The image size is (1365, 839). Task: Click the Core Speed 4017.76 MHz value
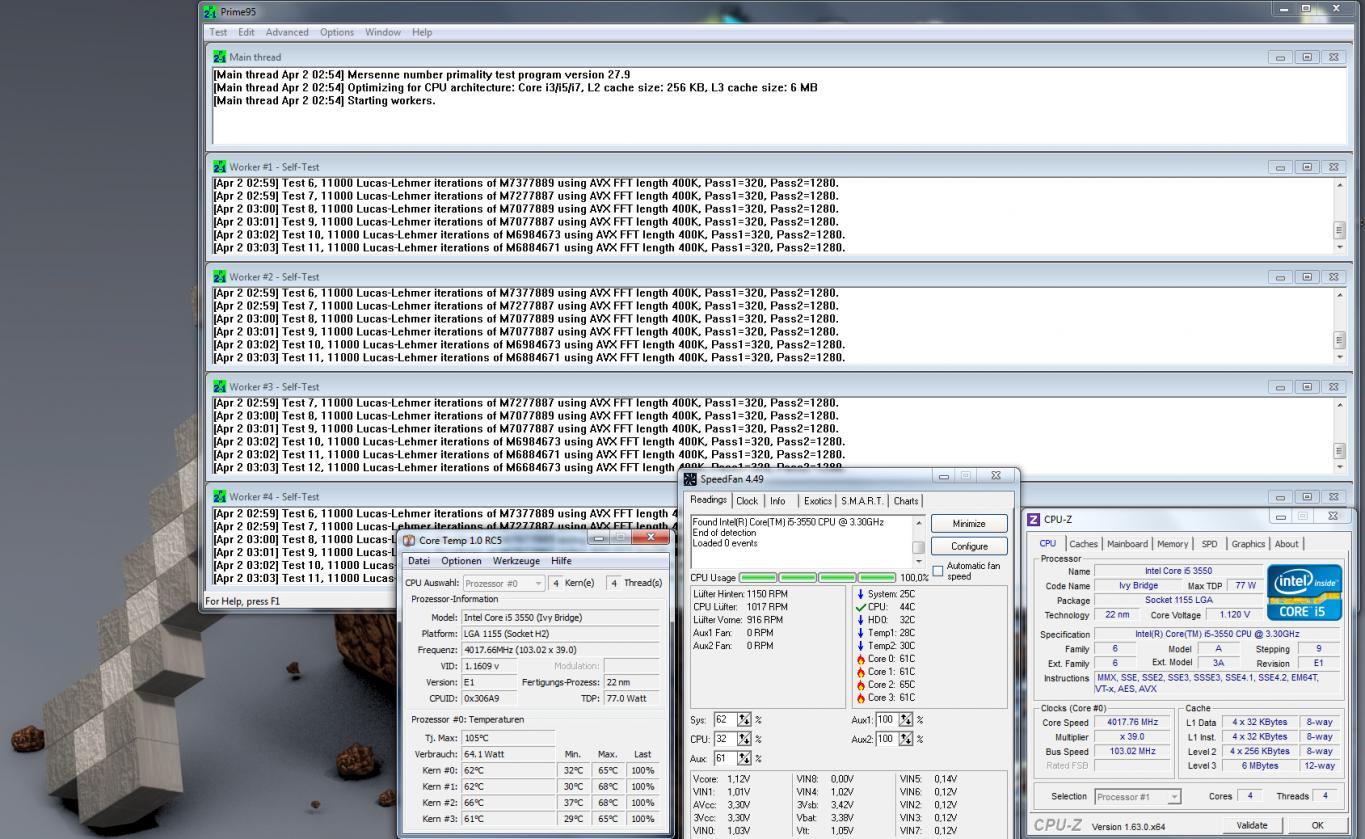pyautogui.click(x=1132, y=722)
